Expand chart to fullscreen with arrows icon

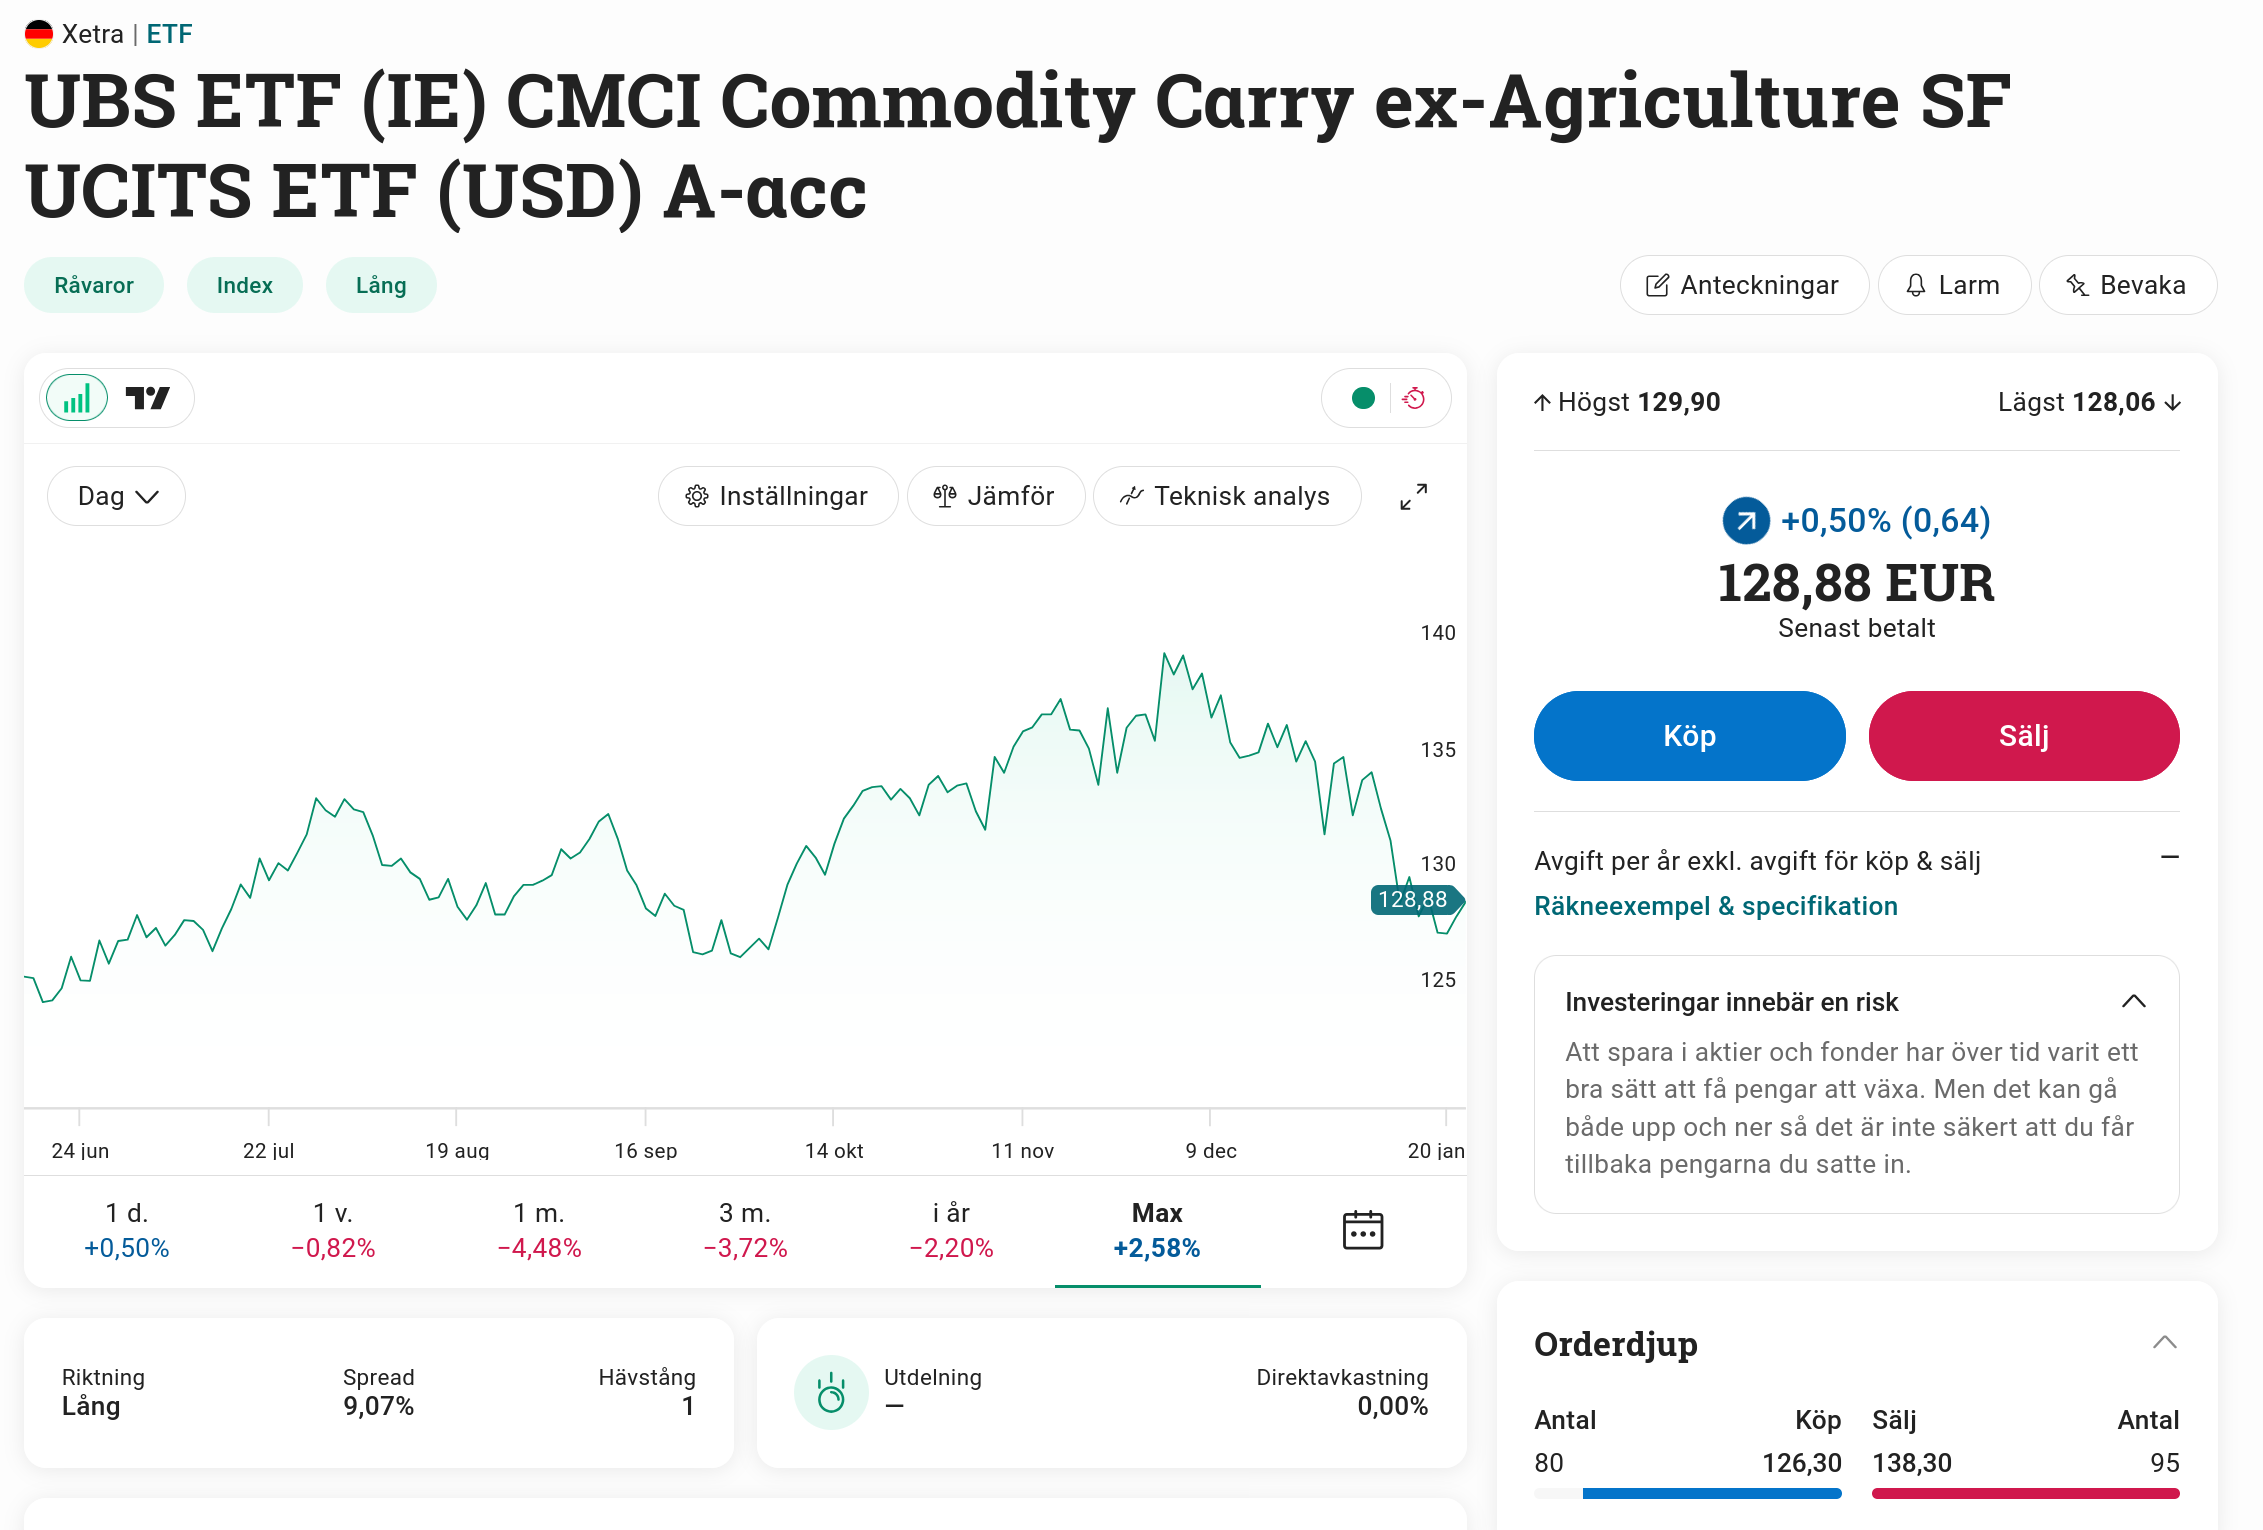tap(1414, 496)
